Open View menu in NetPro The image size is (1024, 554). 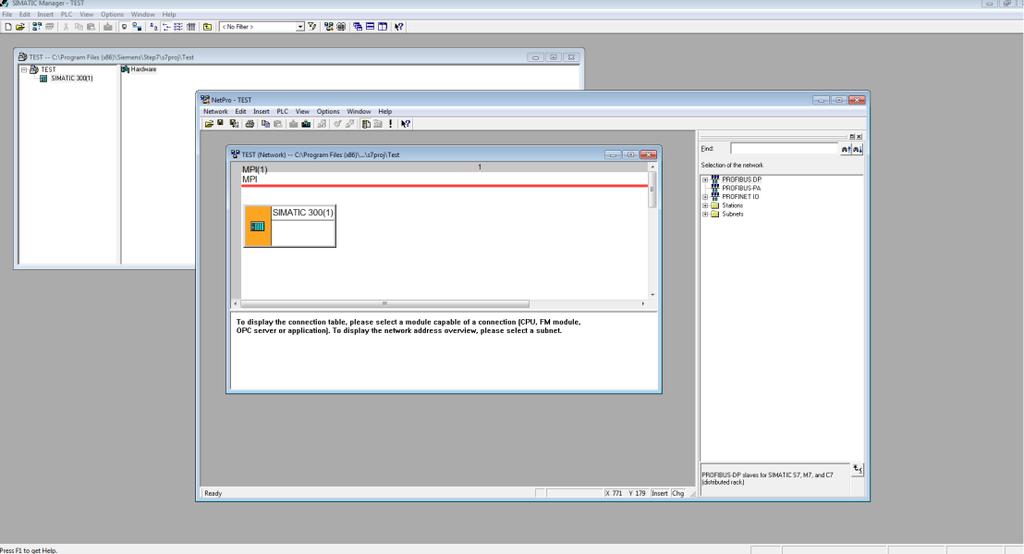[302, 111]
